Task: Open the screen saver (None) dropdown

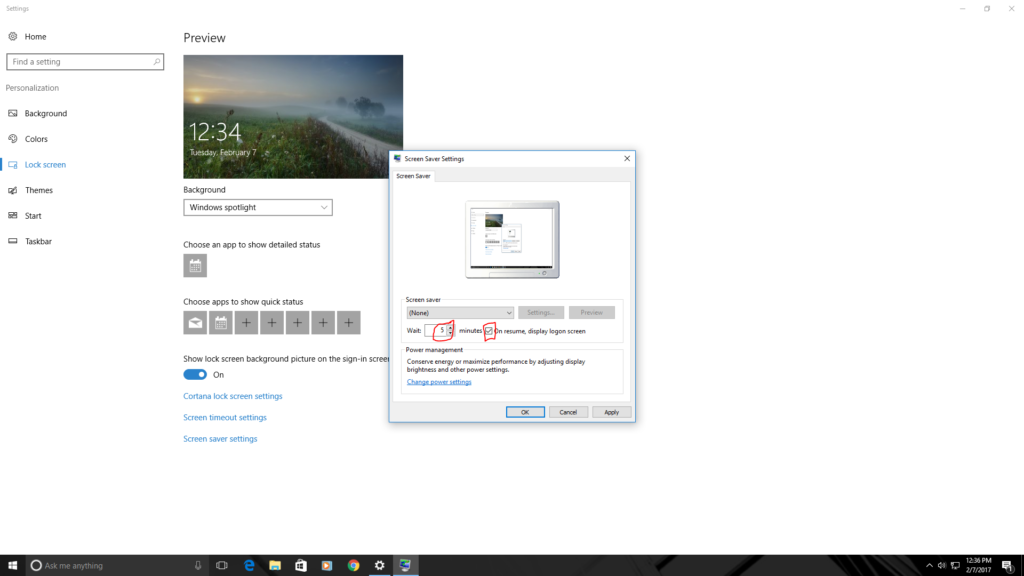Action: pyautogui.click(x=460, y=313)
